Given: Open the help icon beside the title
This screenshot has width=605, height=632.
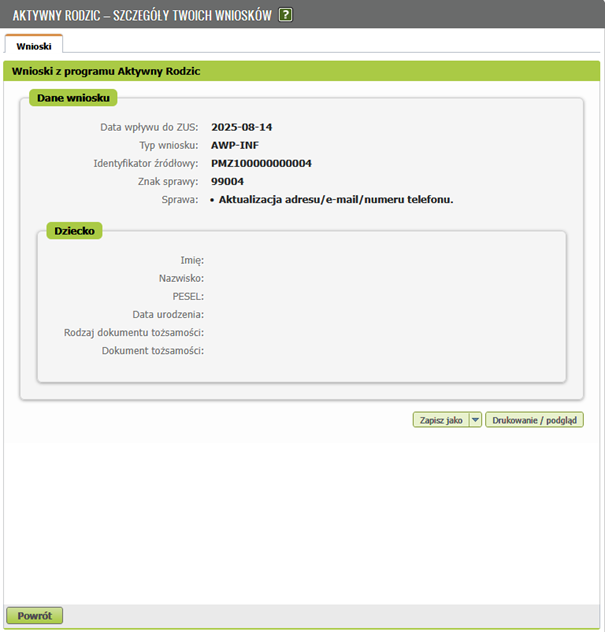Looking at the screenshot, I should coord(286,15).
